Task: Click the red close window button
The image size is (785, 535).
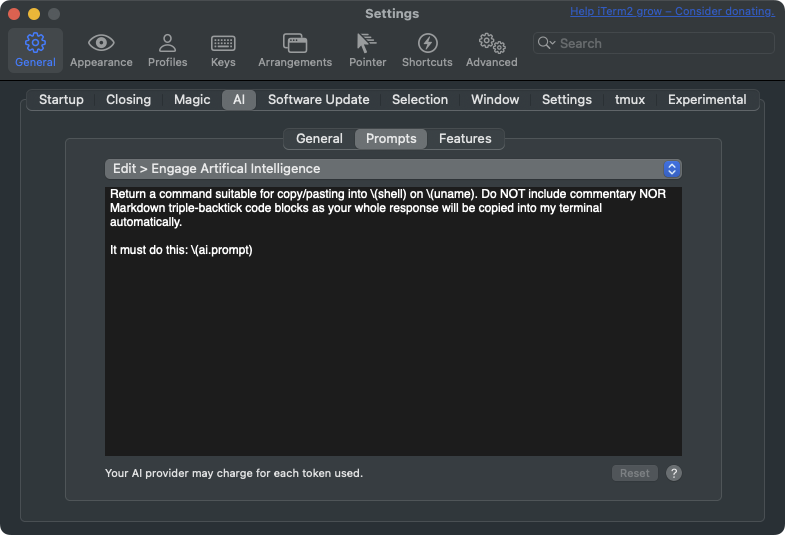Action: point(14,14)
